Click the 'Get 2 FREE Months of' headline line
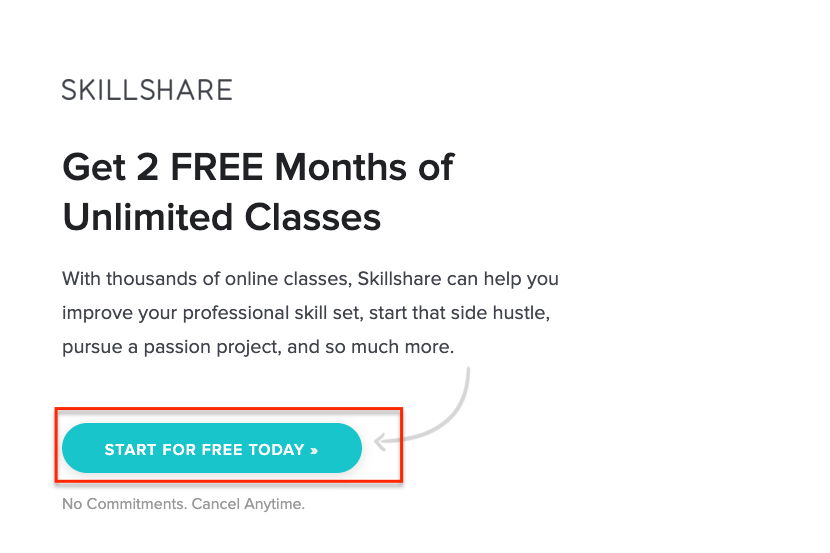 (258, 167)
